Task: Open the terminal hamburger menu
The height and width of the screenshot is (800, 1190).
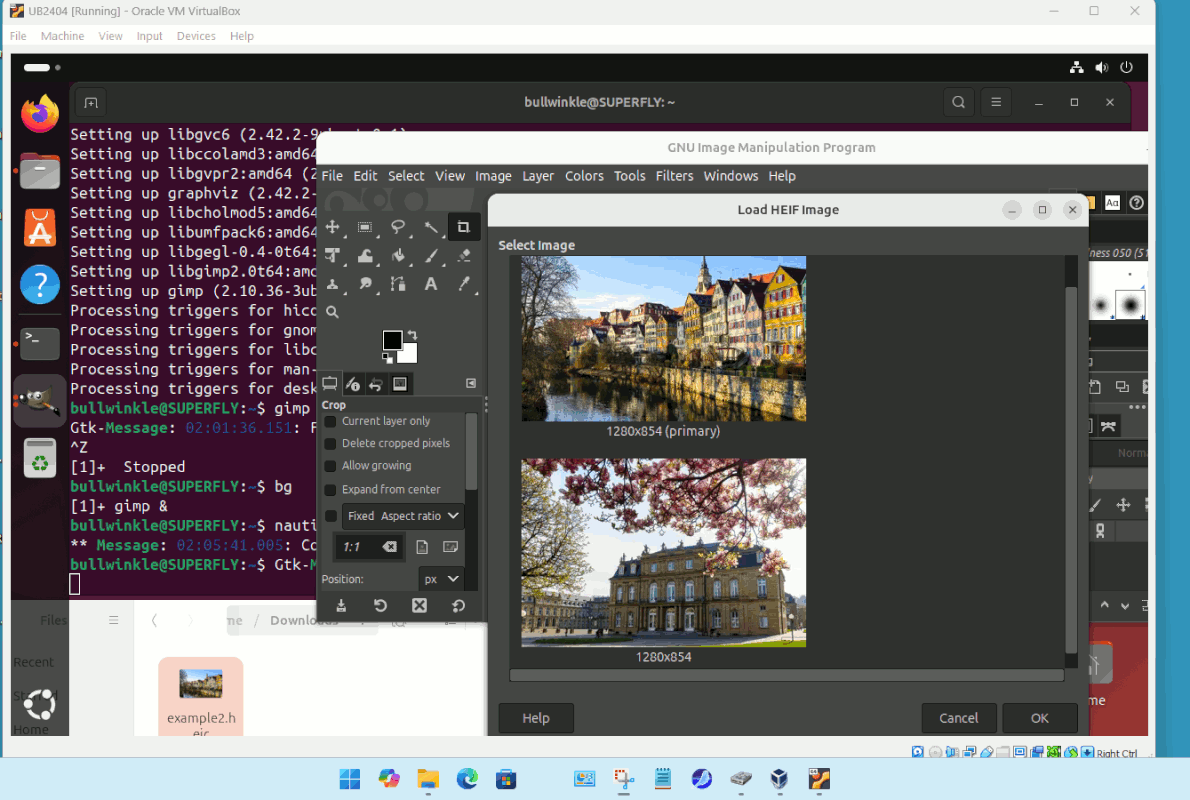Action: point(996,102)
